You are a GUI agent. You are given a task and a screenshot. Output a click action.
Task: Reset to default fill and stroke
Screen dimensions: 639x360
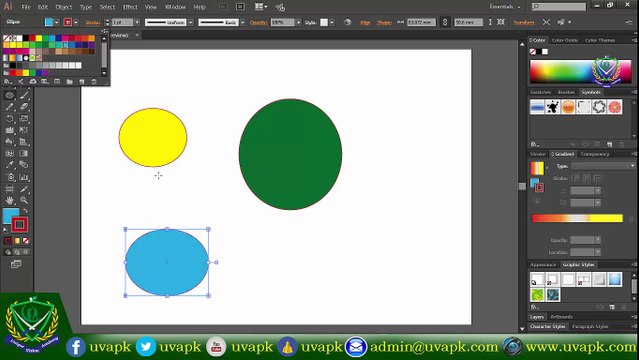tap(6, 231)
